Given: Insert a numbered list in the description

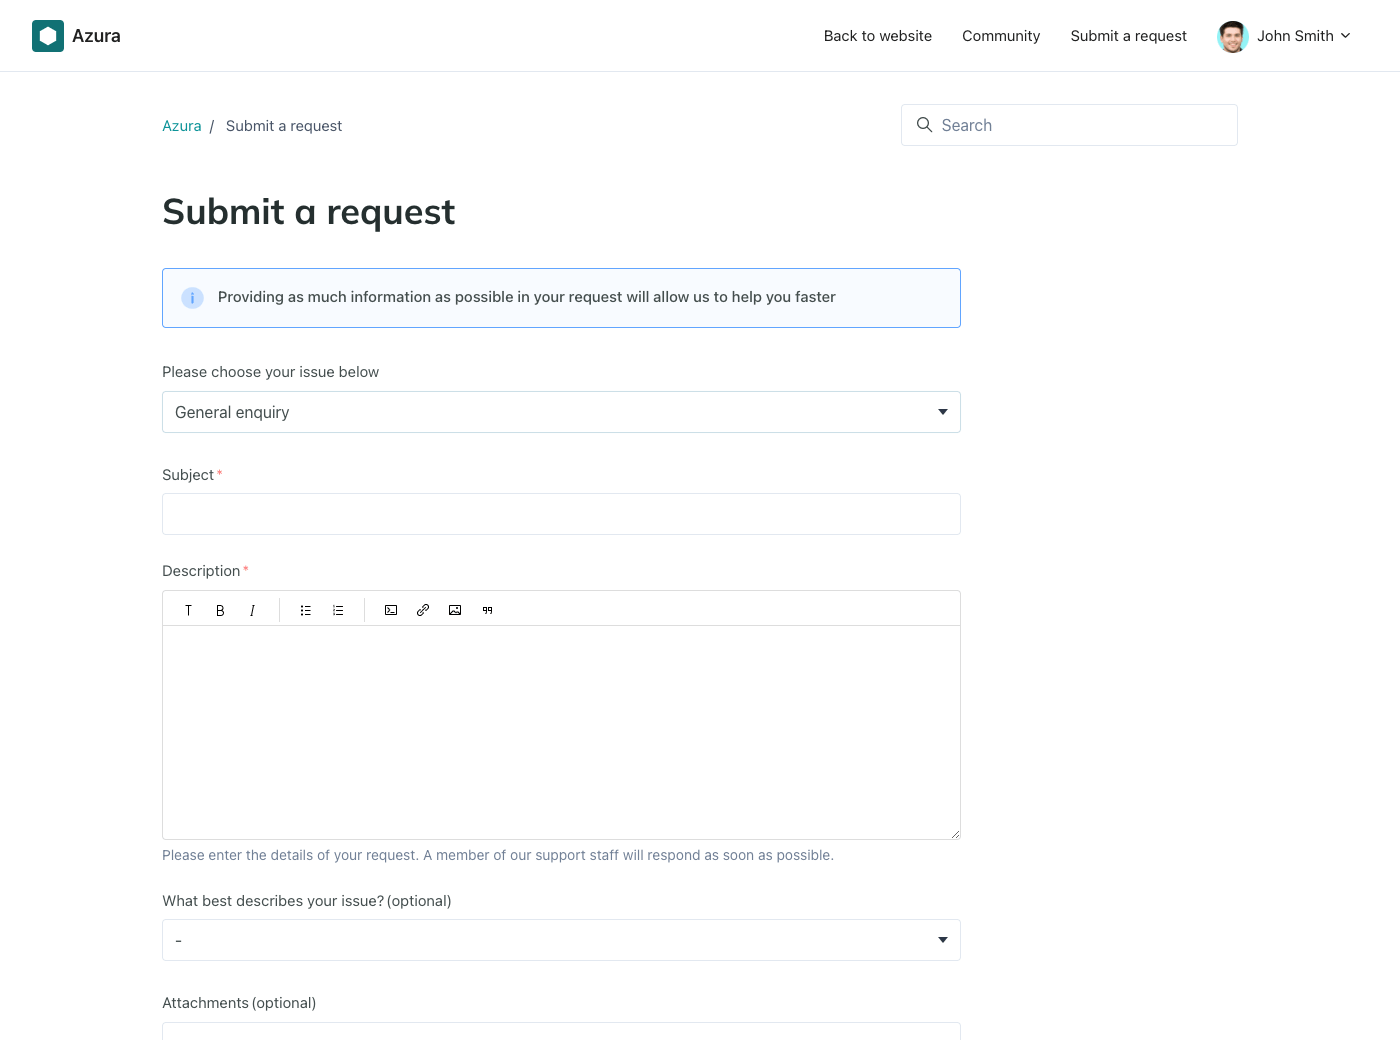Looking at the screenshot, I should [338, 610].
